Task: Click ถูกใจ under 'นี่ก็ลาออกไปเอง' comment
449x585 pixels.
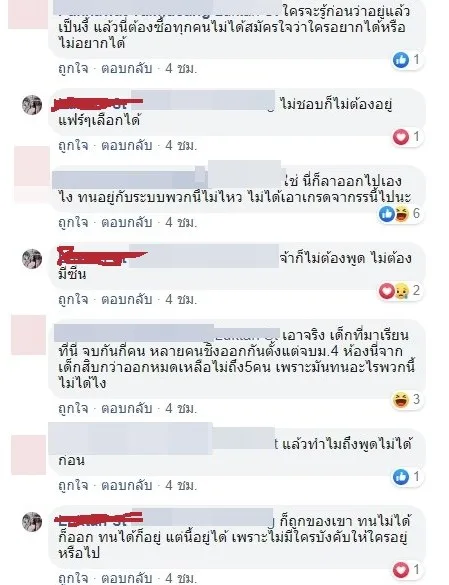Action: 73,222
